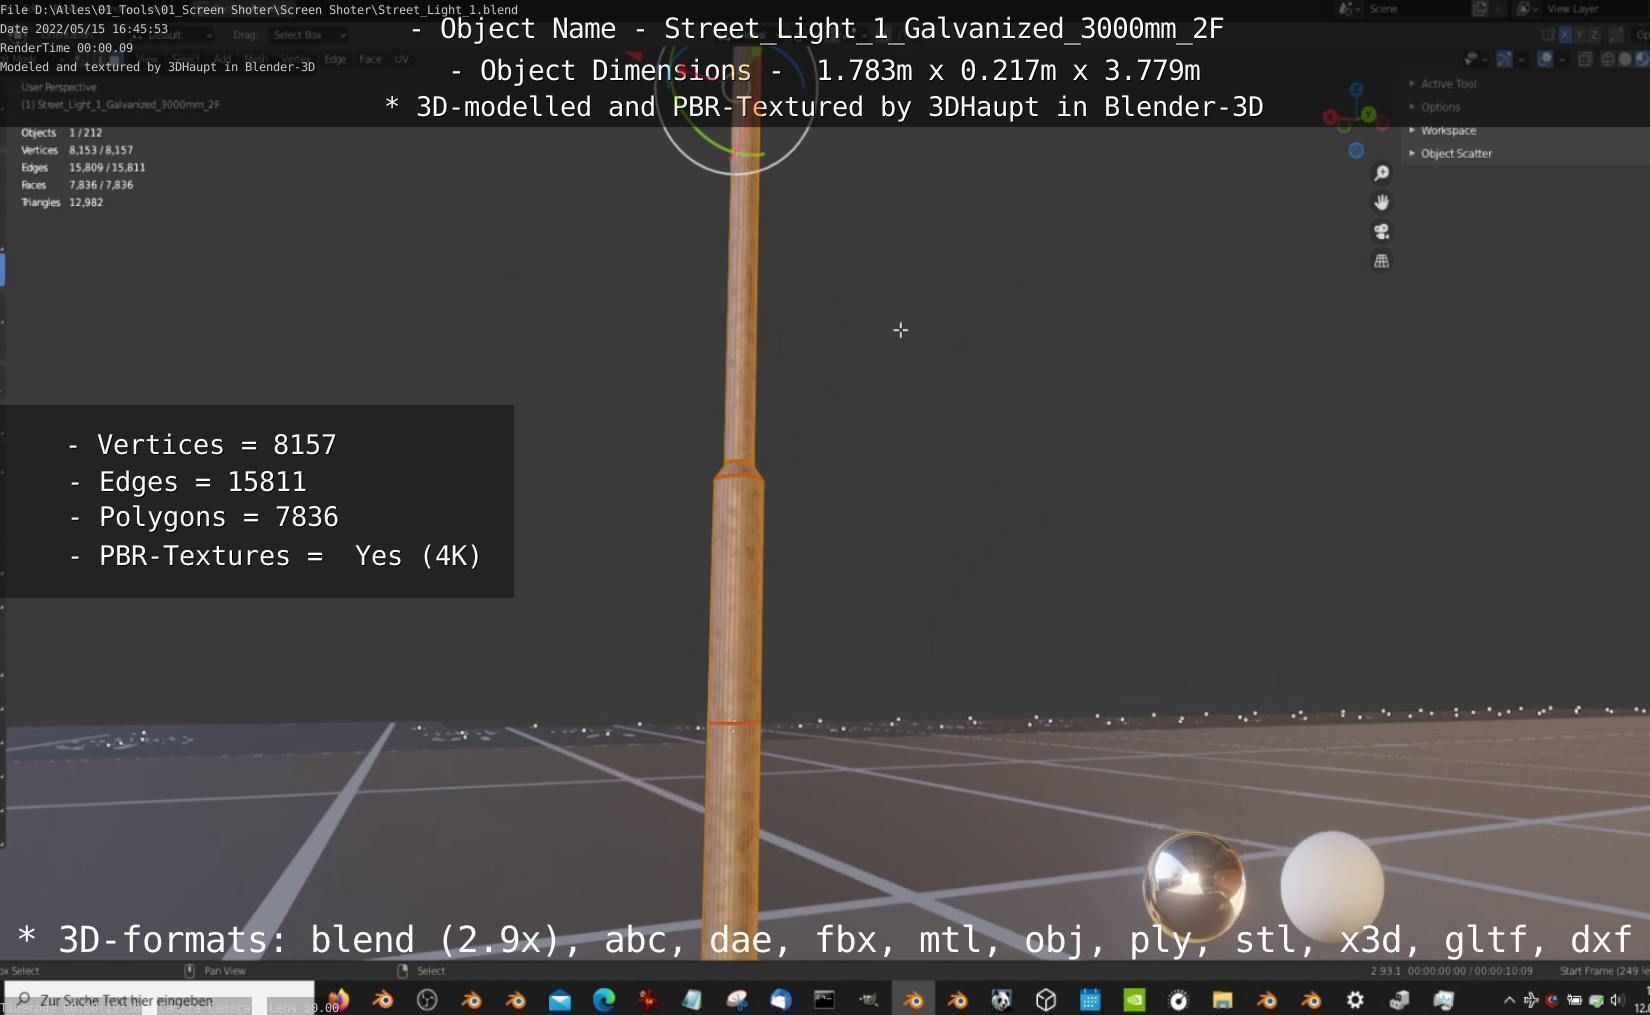Click the 'Vertices 8,153 / 8,157' statistic
The height and width of the screenshot is (1015, 1650).
pyautogui.click(x=77, y=150)
